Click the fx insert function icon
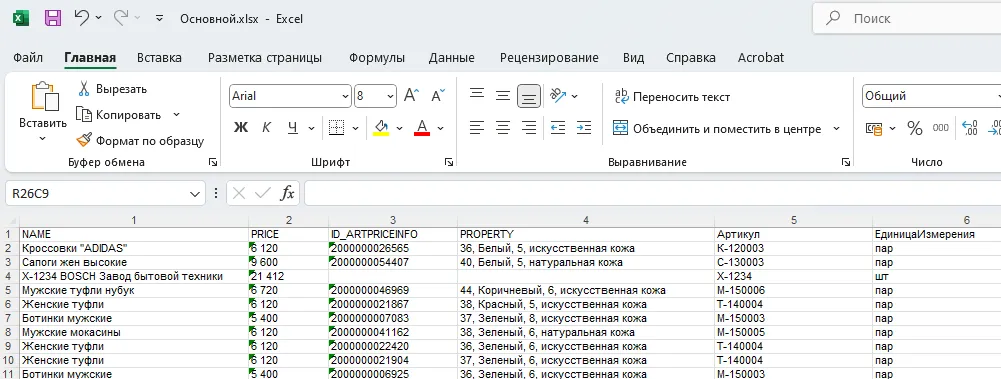 [x=288, y=193]
